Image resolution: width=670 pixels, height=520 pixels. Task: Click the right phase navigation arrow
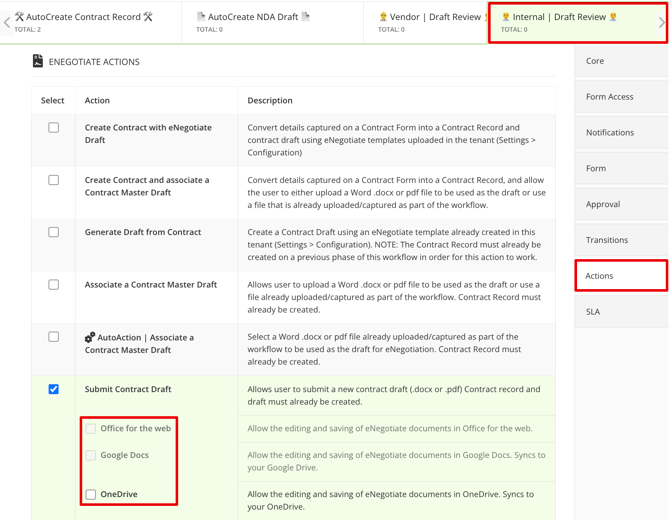tap(661, 22)
